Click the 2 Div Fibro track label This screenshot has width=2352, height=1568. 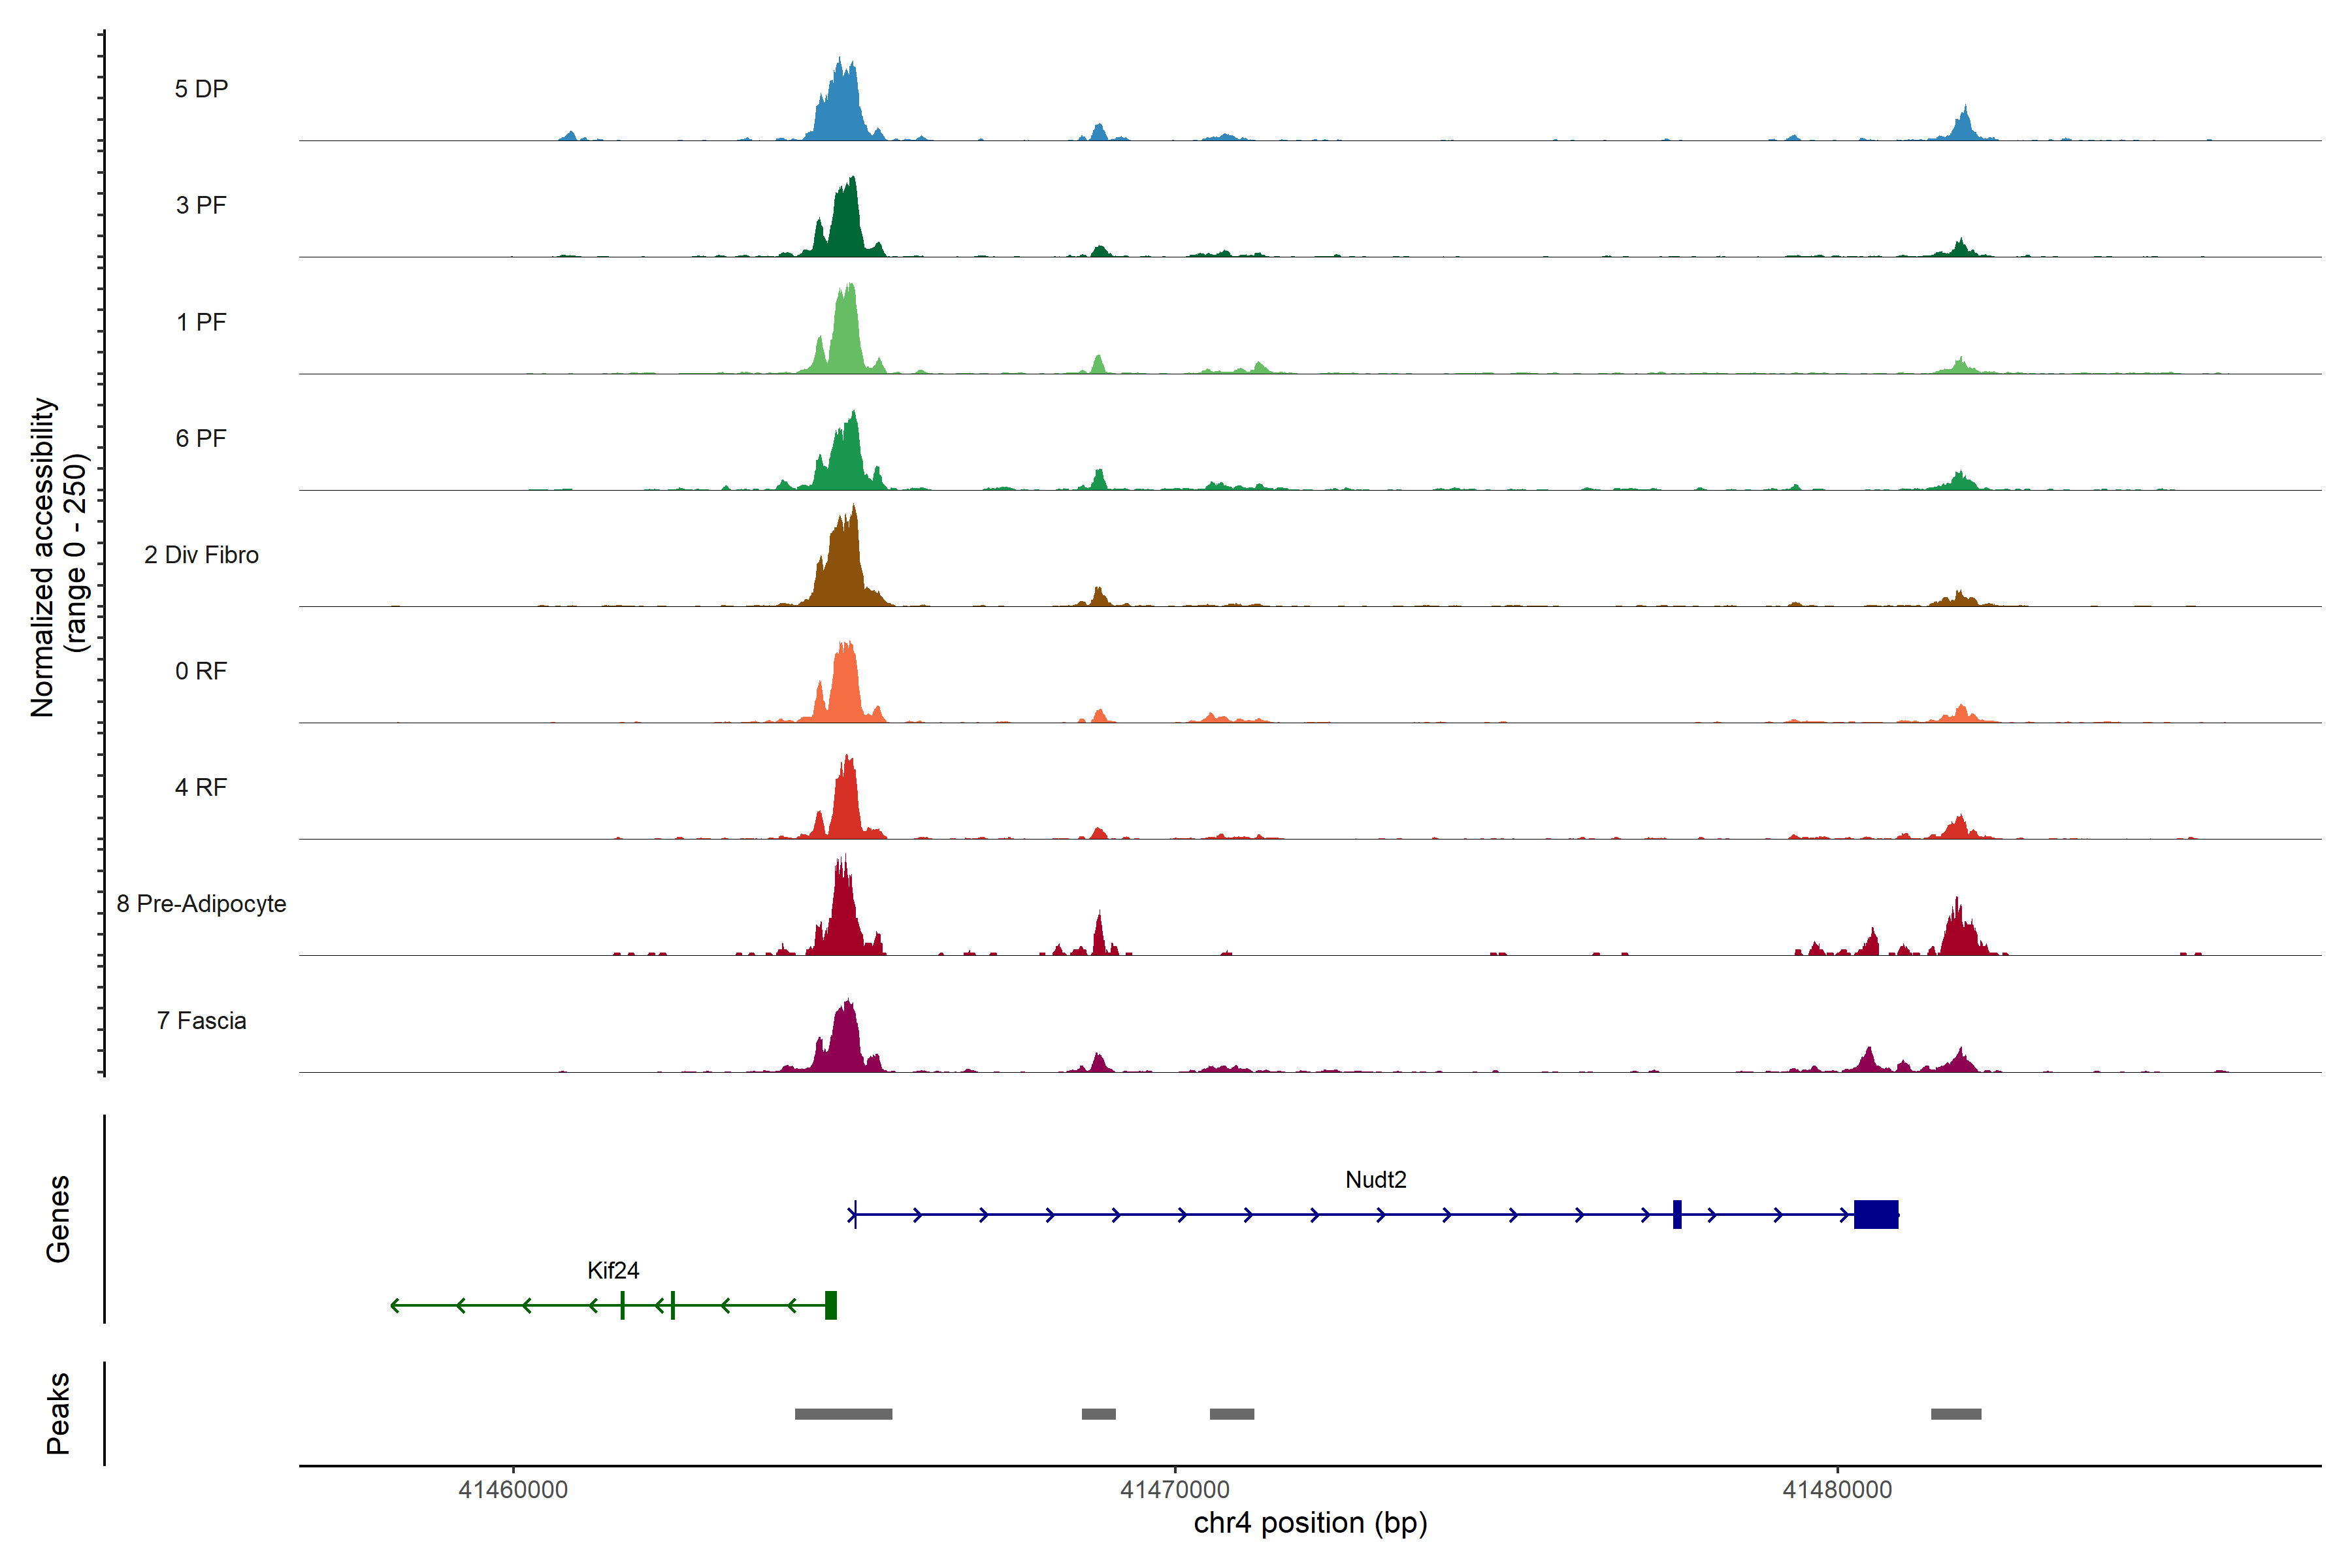(201, 554)
